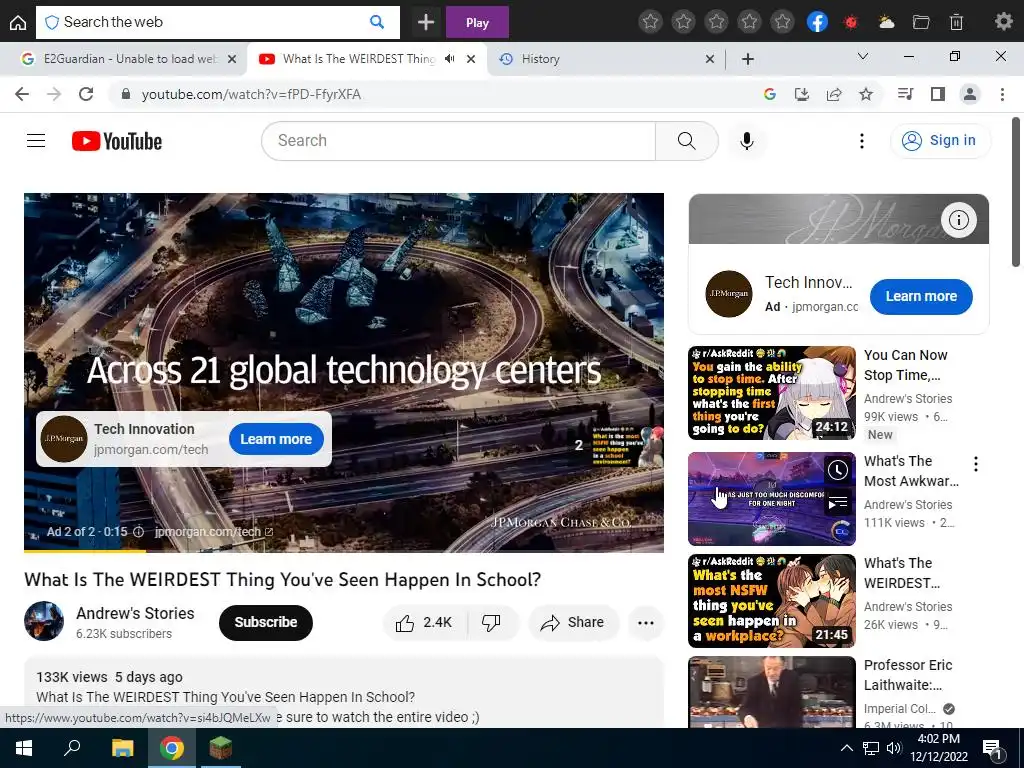The image size is (1024, 768).
Task: Open the settings gear icon
Action: (1003, 22)
